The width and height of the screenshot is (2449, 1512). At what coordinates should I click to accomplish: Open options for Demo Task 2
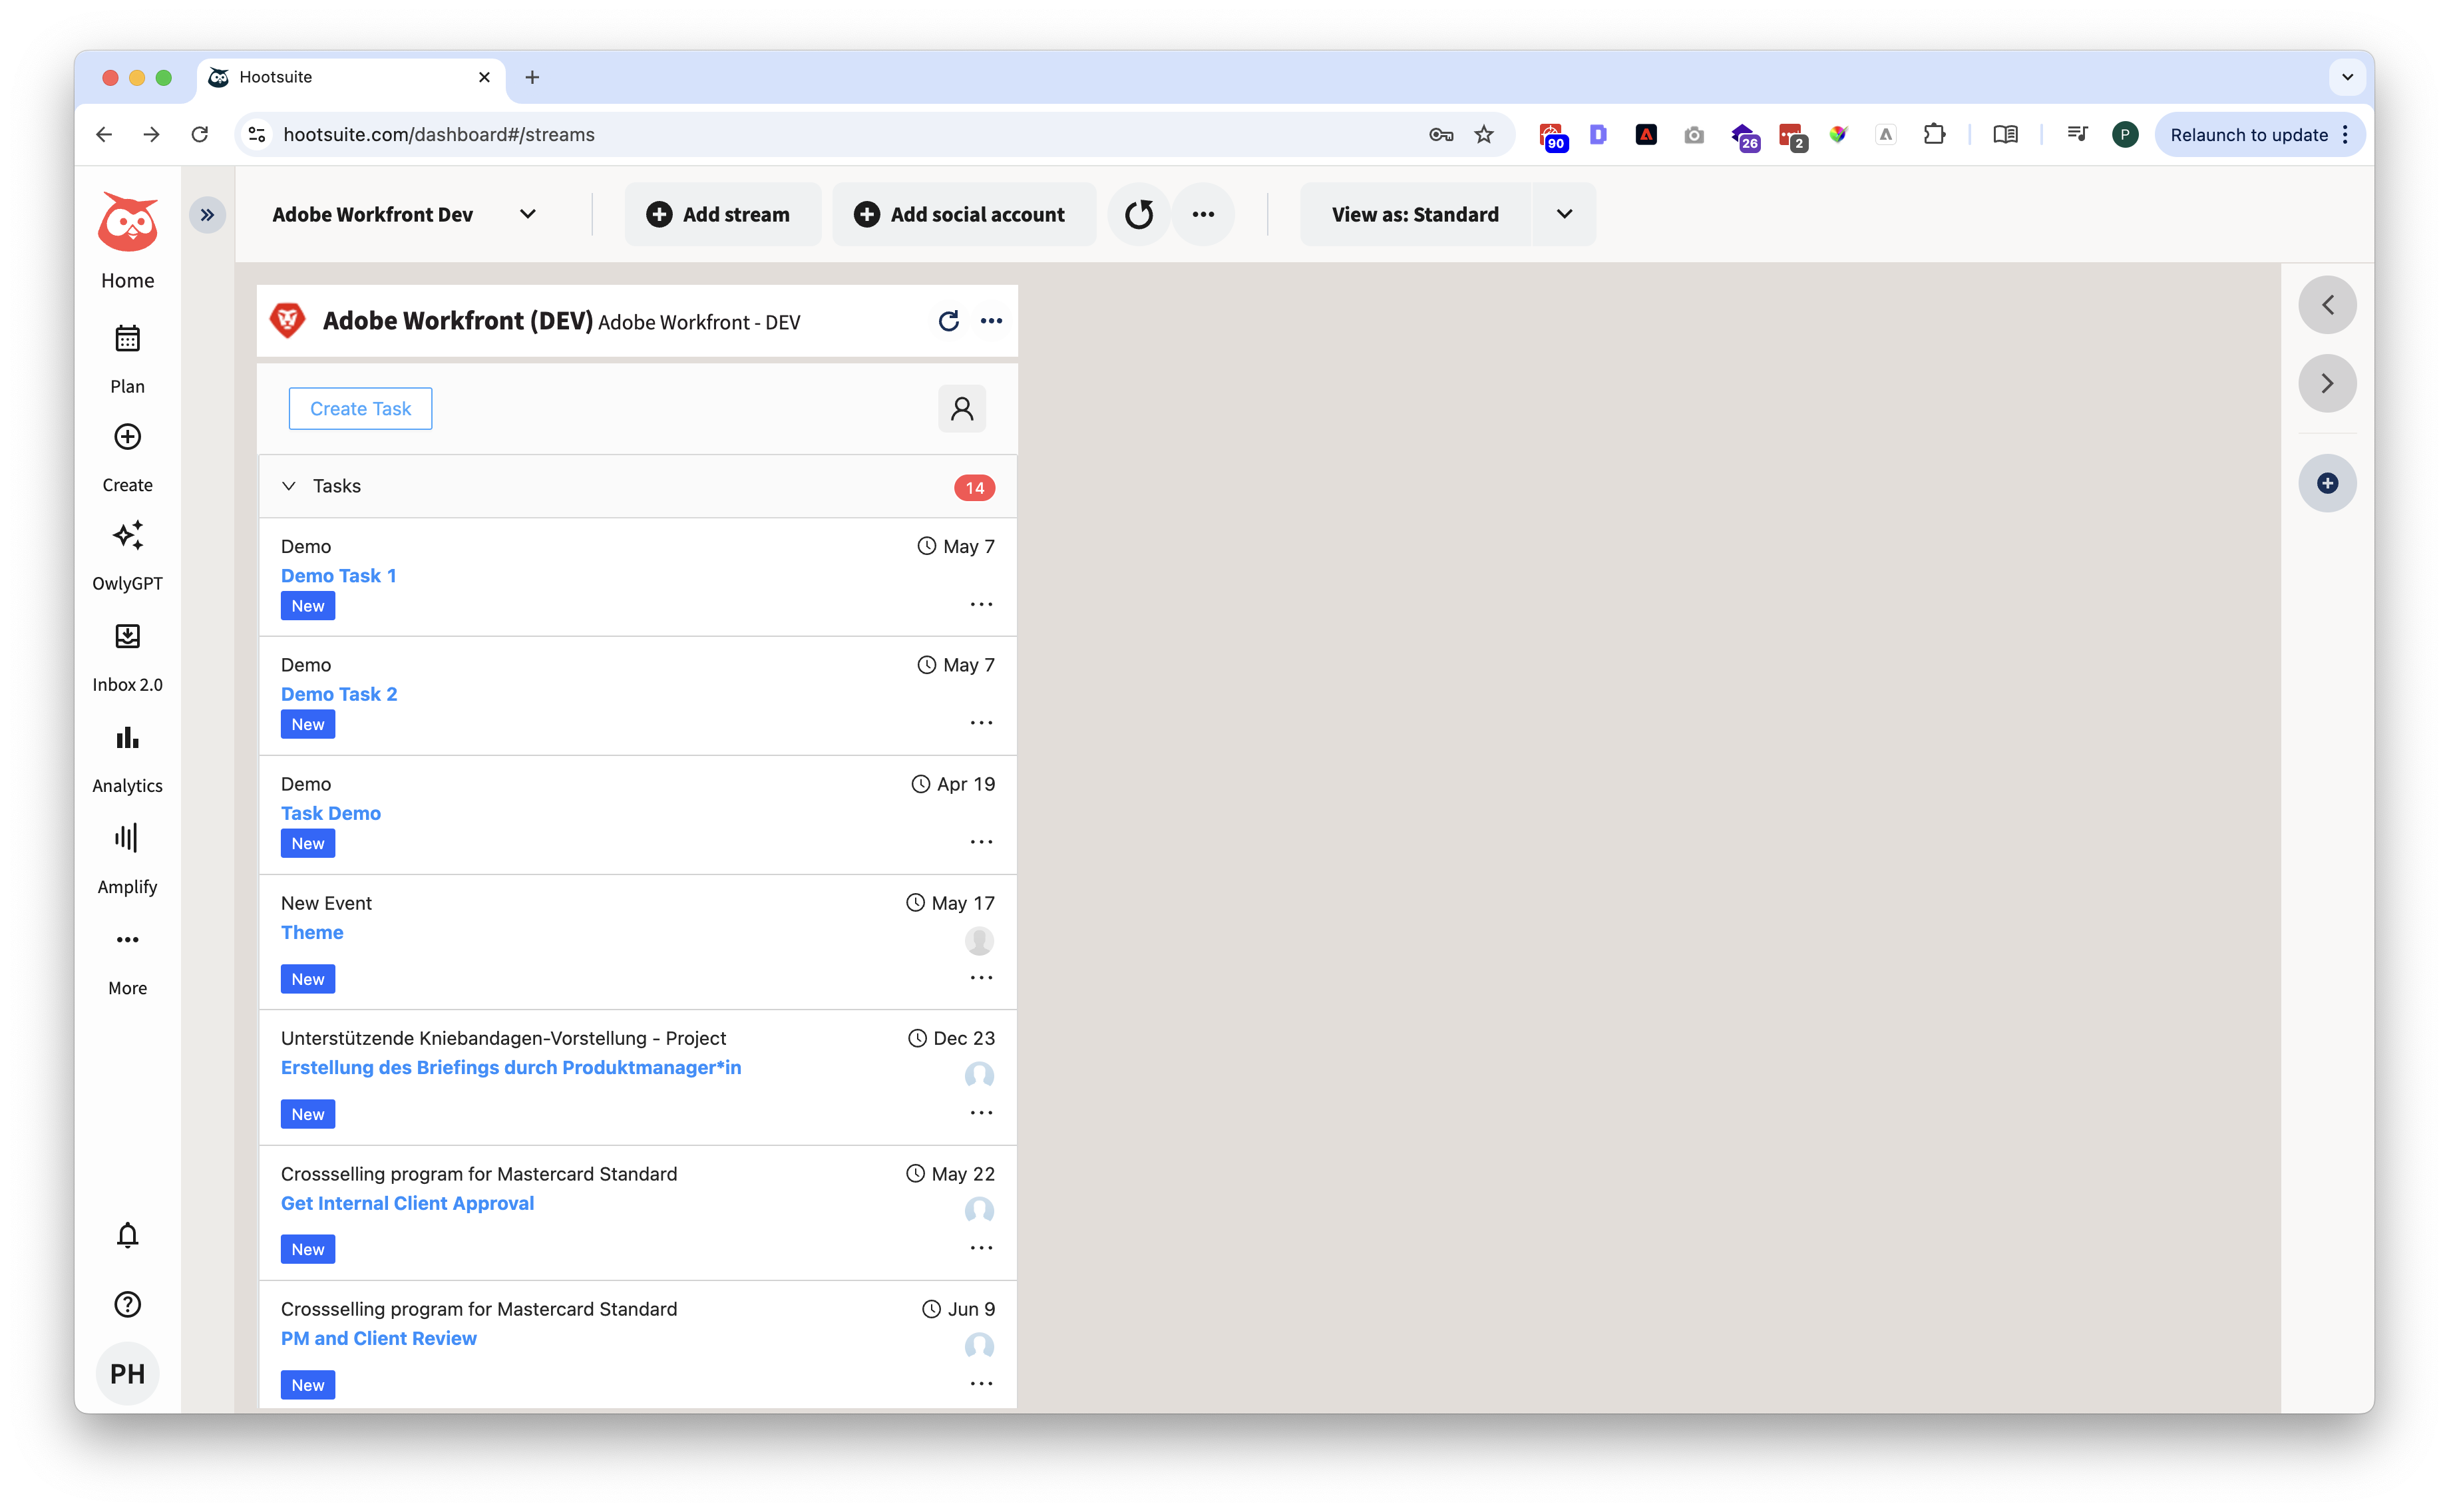click(981, 723)
